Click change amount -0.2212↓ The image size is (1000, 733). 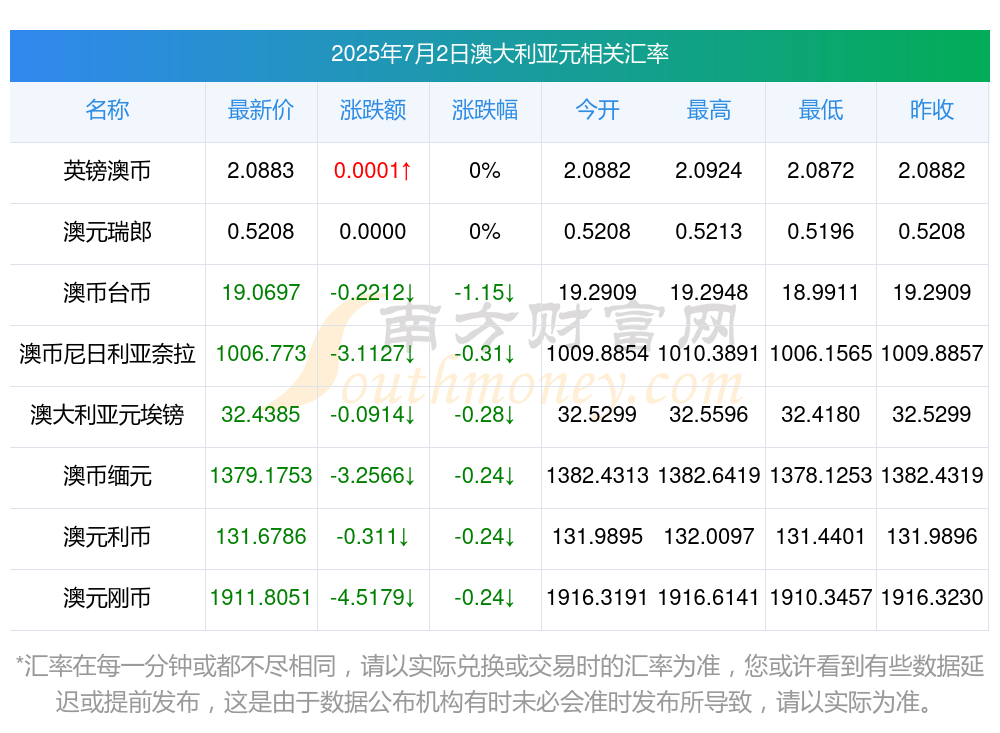[x=373, y=293]
